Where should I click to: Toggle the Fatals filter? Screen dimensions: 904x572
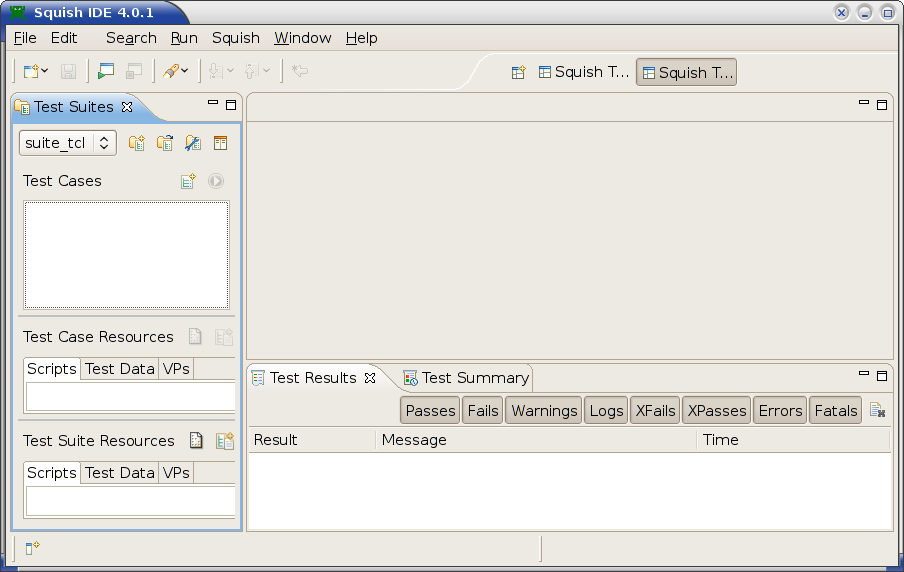(x=835, y=411)
